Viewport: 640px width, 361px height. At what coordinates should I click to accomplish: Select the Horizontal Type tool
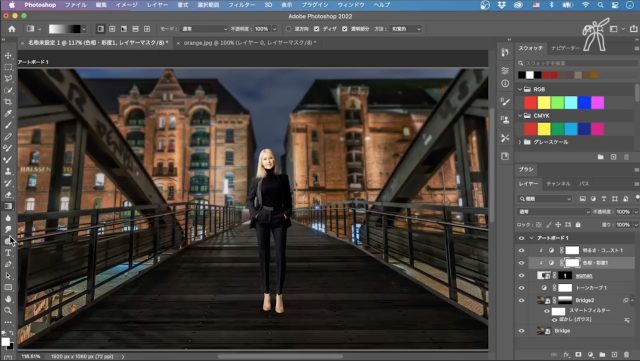(8, 253)
